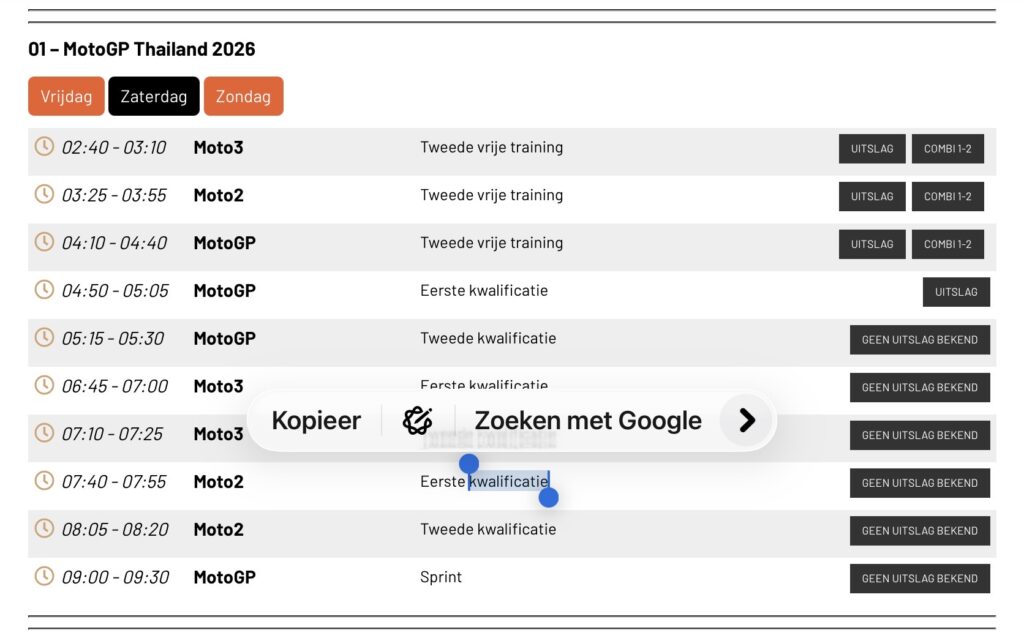Open Uitslag for Moto3 second free practice
The height and width of the screenshot is (638, 1024).
coord(872,149)
